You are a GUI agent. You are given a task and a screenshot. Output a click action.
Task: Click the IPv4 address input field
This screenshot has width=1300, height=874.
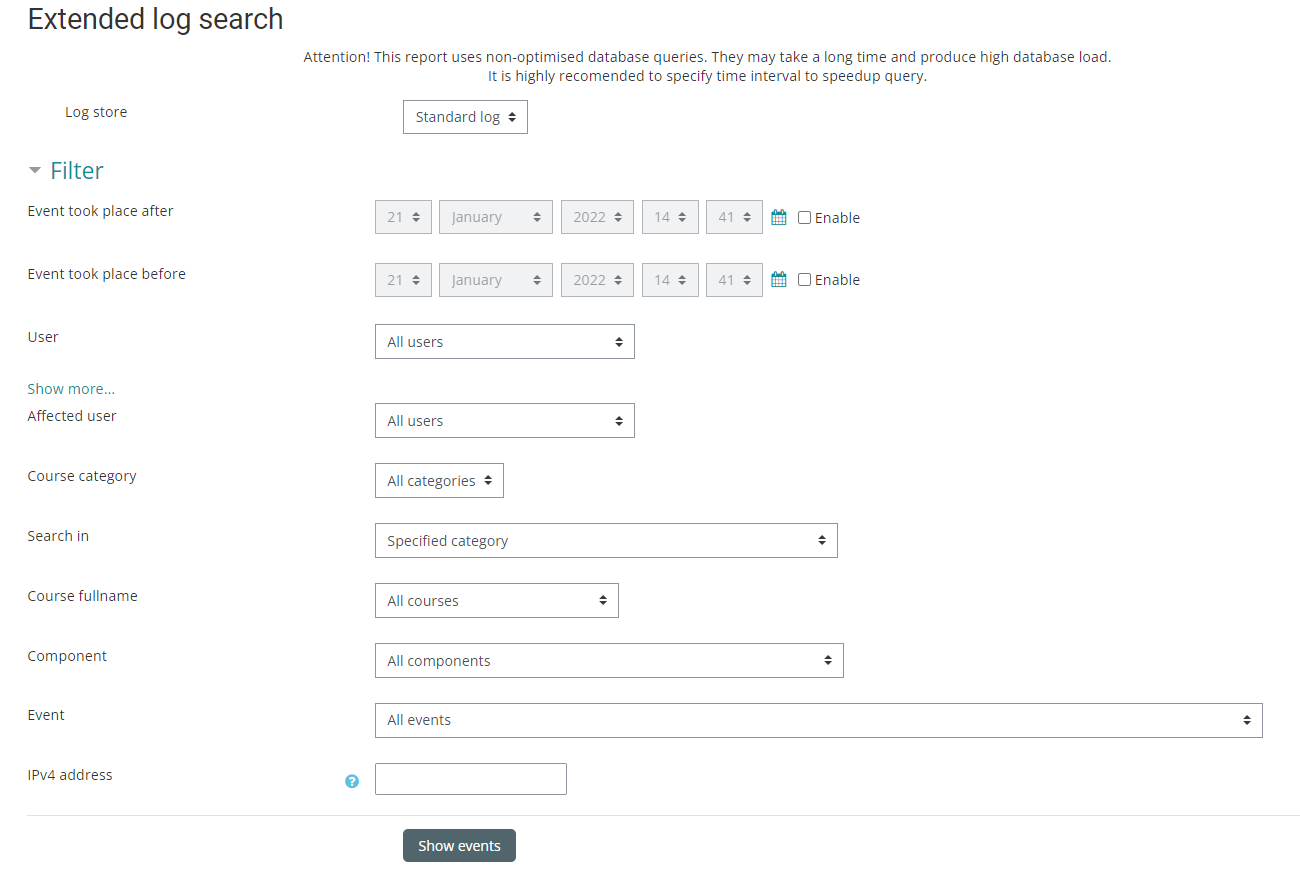[470, 779]
